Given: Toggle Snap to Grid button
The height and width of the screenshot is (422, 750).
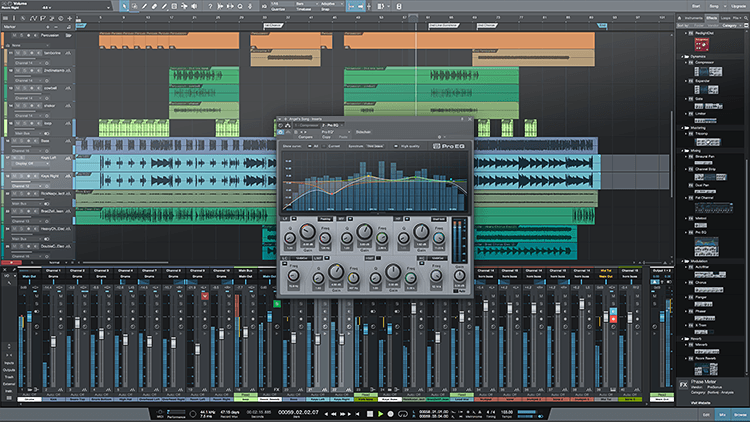Looking at the screenshot, I should click(352, 6).
